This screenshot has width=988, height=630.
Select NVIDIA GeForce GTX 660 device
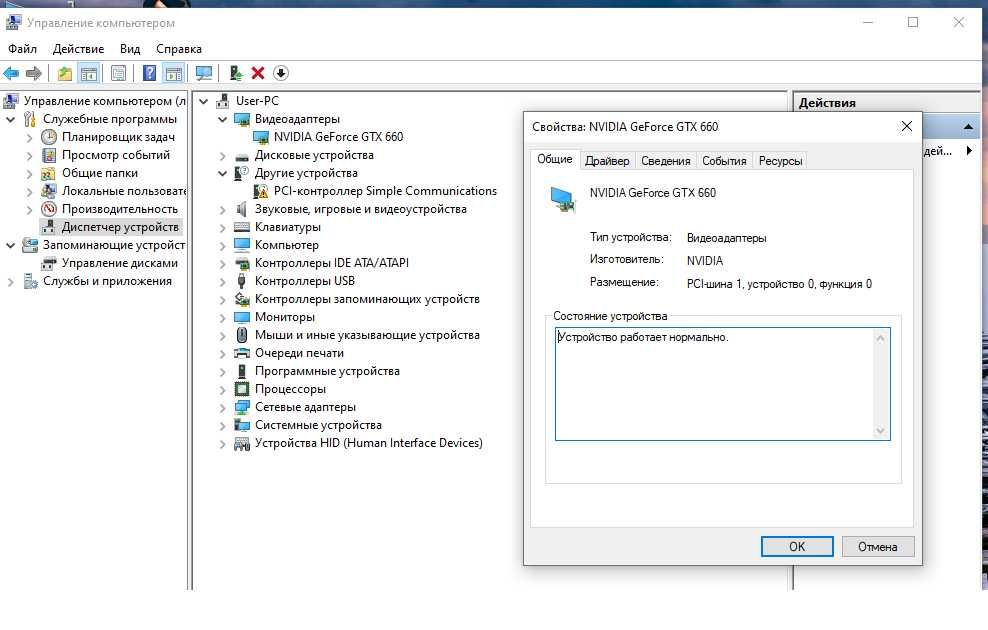(338, 137)
